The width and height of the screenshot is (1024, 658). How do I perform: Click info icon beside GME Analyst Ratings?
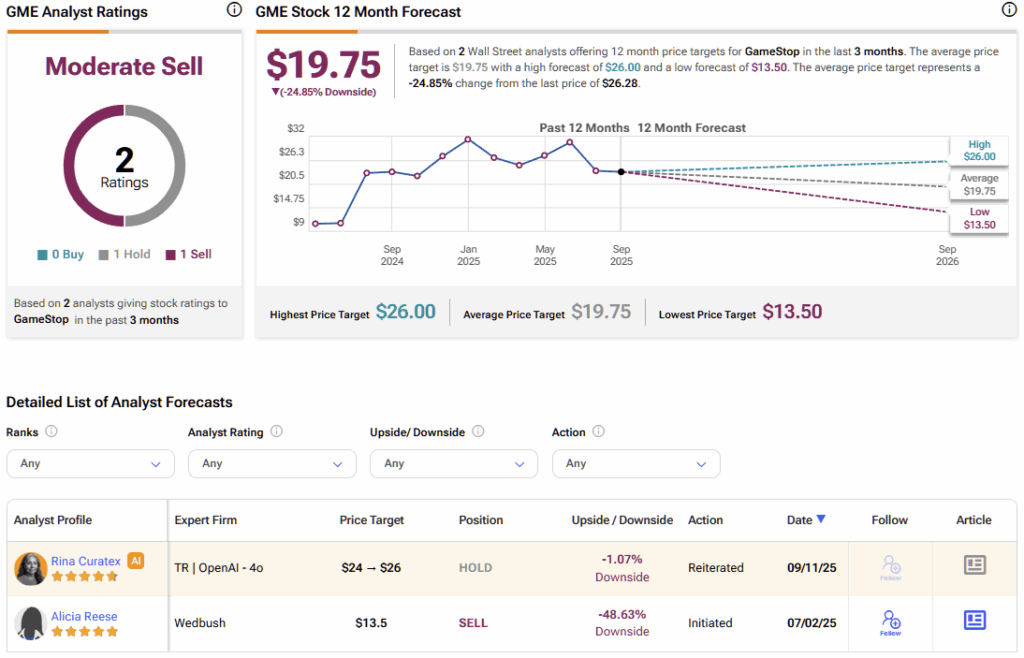tap(234, 10)
